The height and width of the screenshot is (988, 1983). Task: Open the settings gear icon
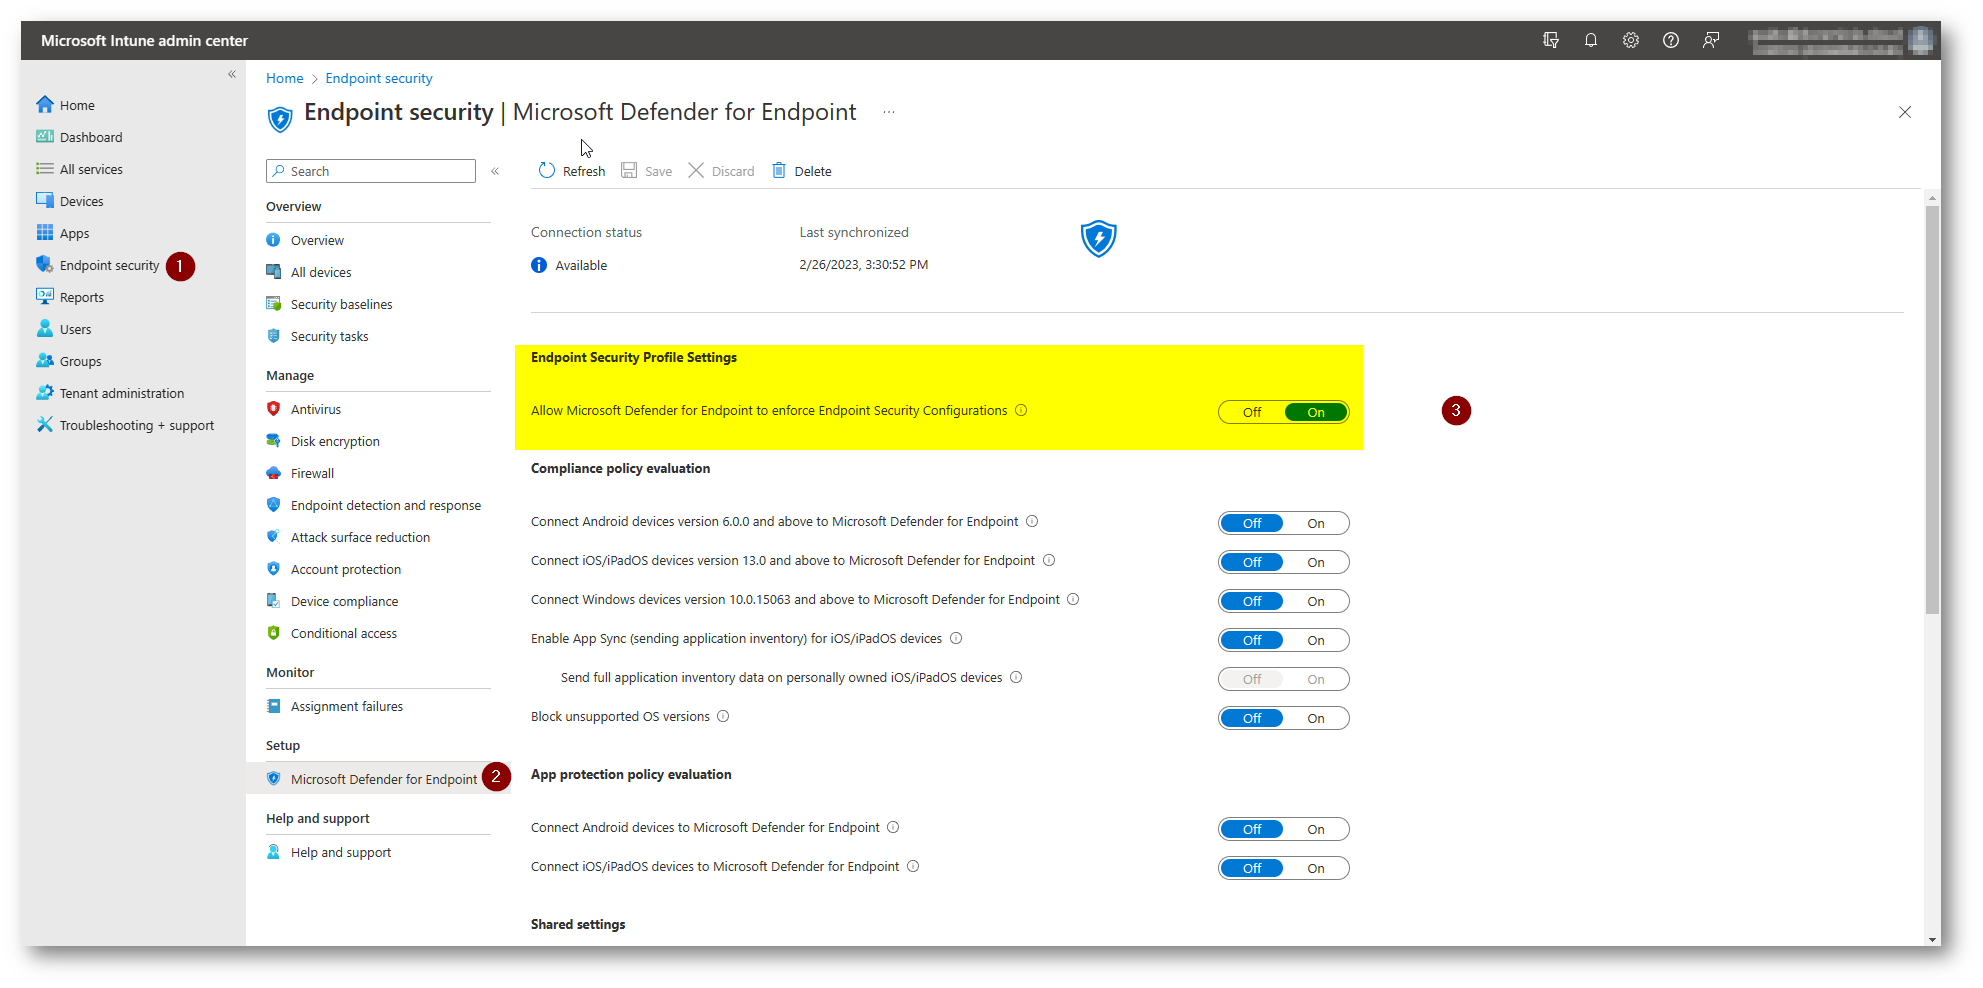click(x=1631, y=40)
